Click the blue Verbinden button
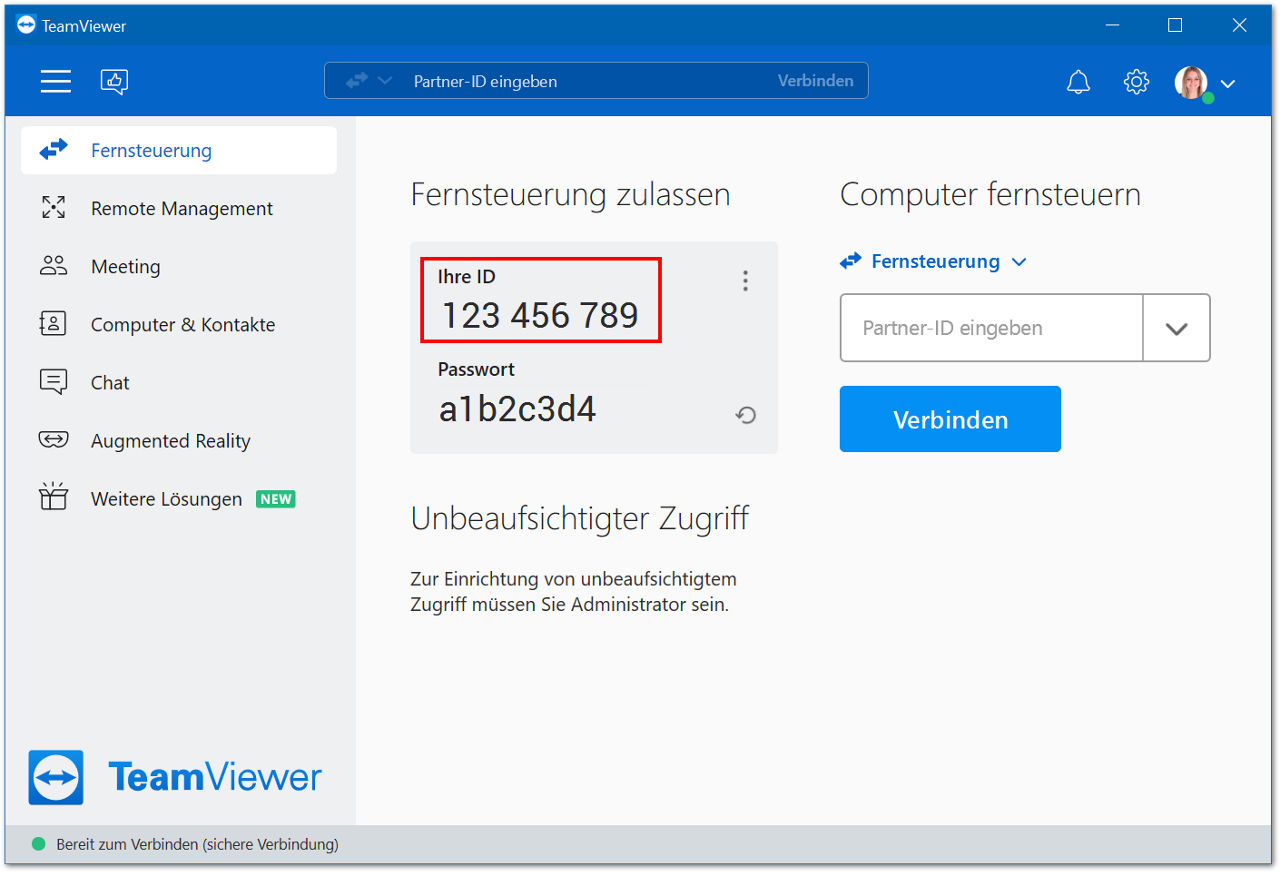The width and height of the screenshot is (1280, 873). click(950, 419)
